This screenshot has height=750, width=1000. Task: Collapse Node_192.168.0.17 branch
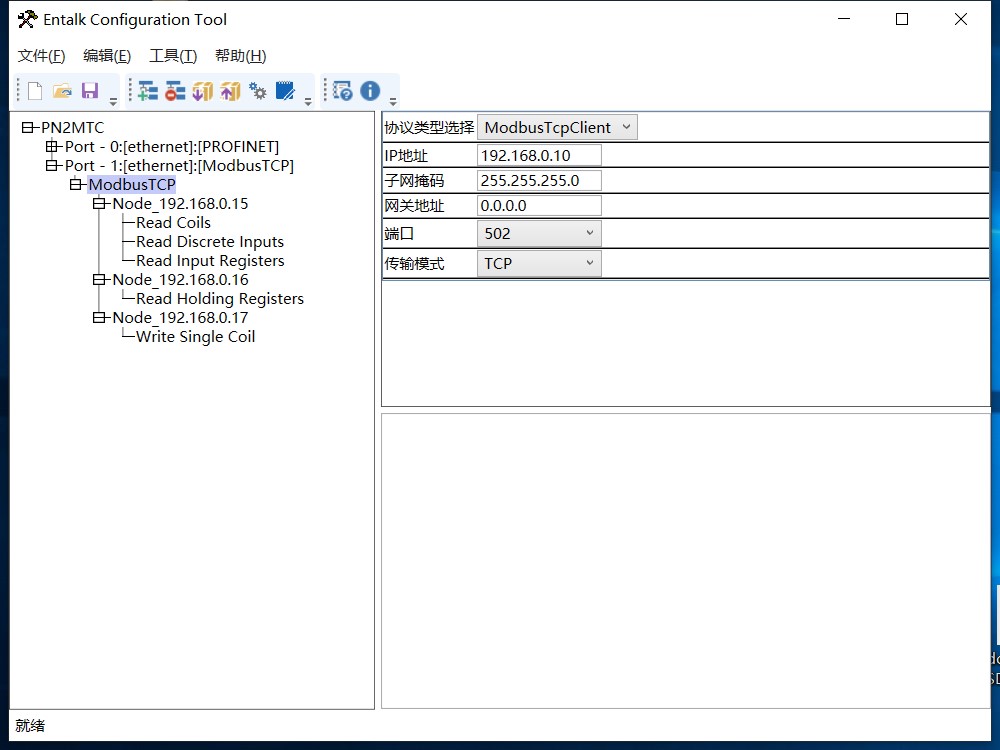99,318
